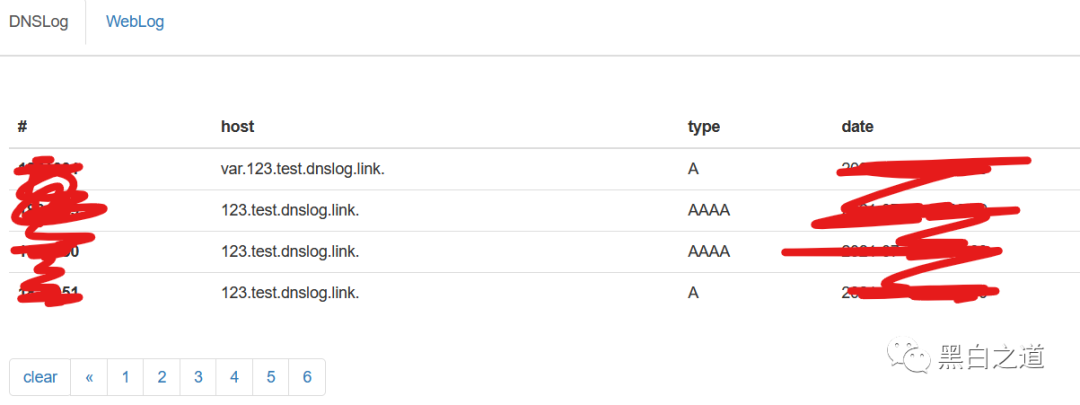Open the WebLog tab
The image size is (1080, 405).
pyautogui.click(x=135, y=22)
